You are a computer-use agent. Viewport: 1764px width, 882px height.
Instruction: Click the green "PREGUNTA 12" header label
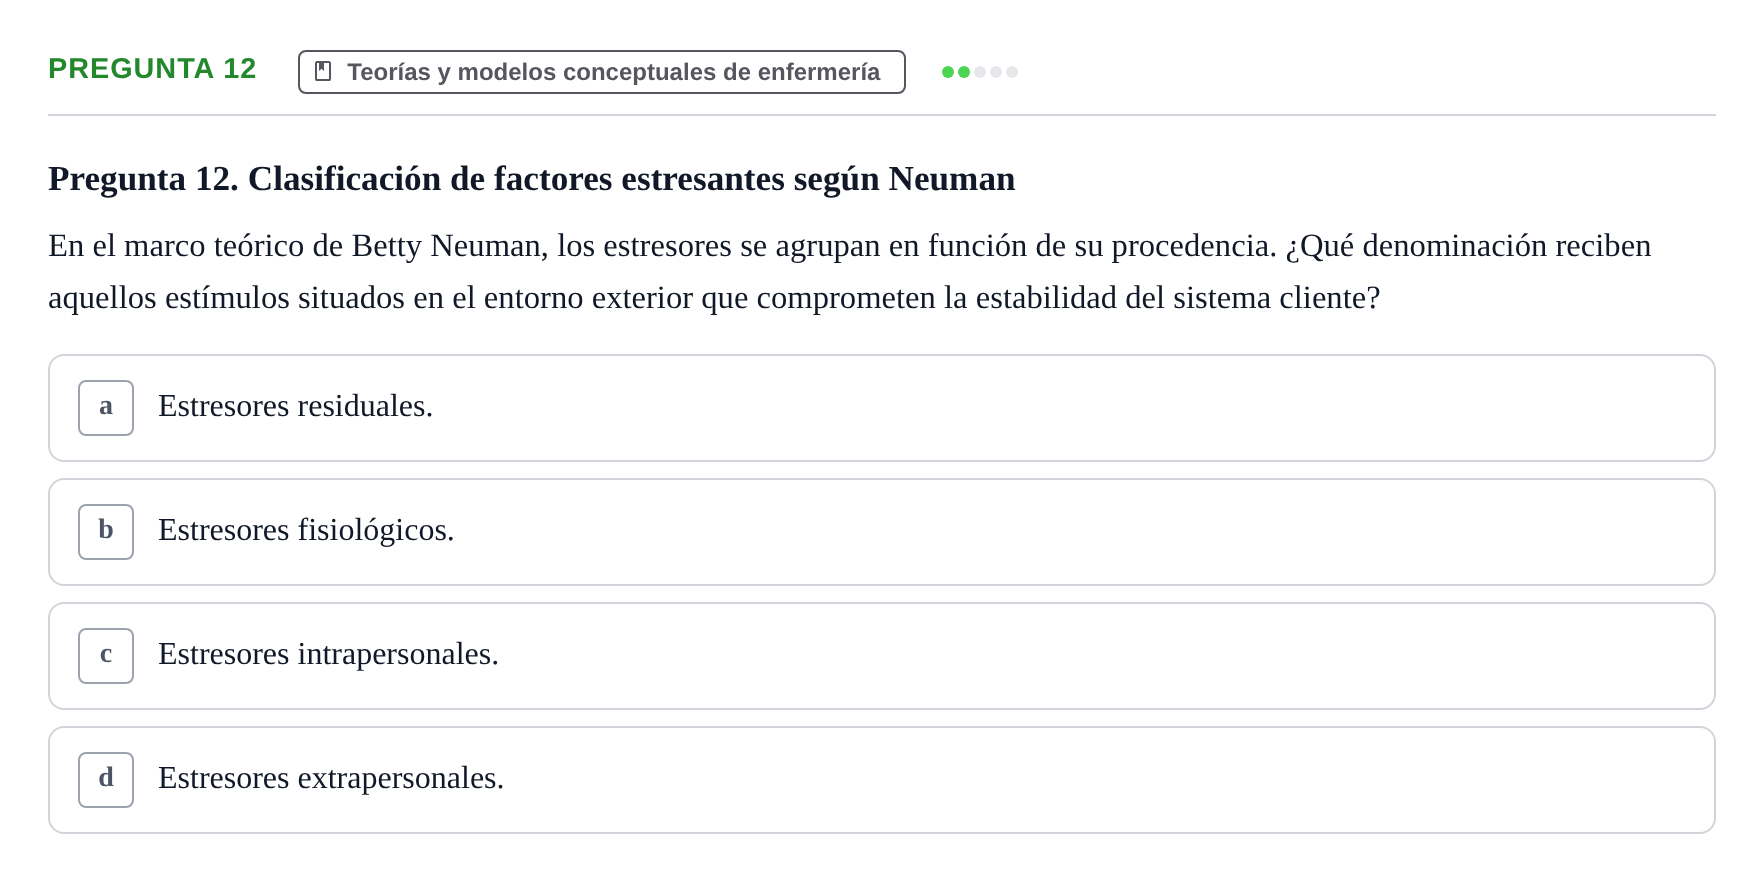pyautogui.click(x=152, y=69)
